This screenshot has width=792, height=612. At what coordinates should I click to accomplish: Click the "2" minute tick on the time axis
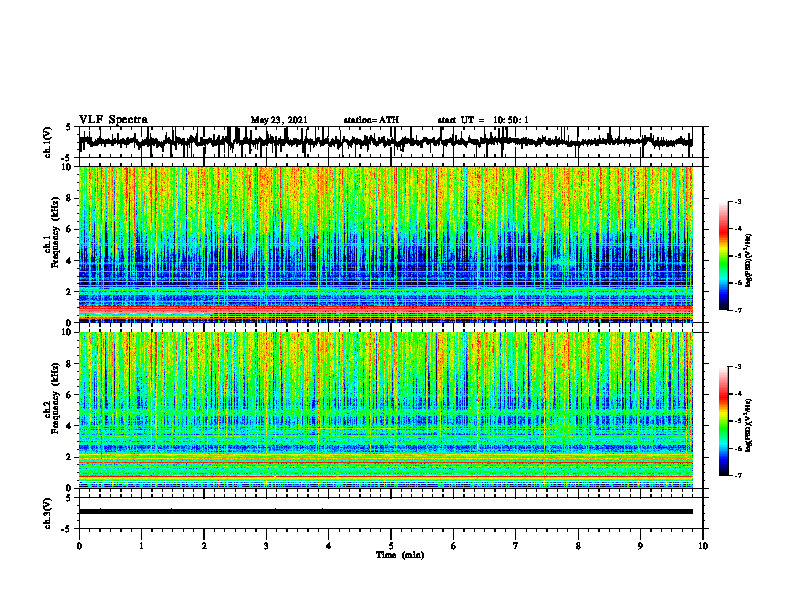204,546
